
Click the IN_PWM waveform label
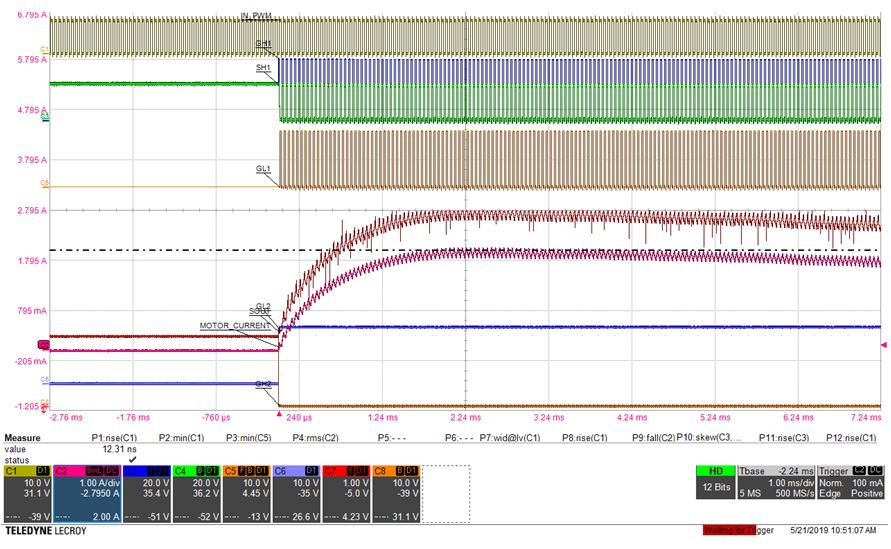257,16
